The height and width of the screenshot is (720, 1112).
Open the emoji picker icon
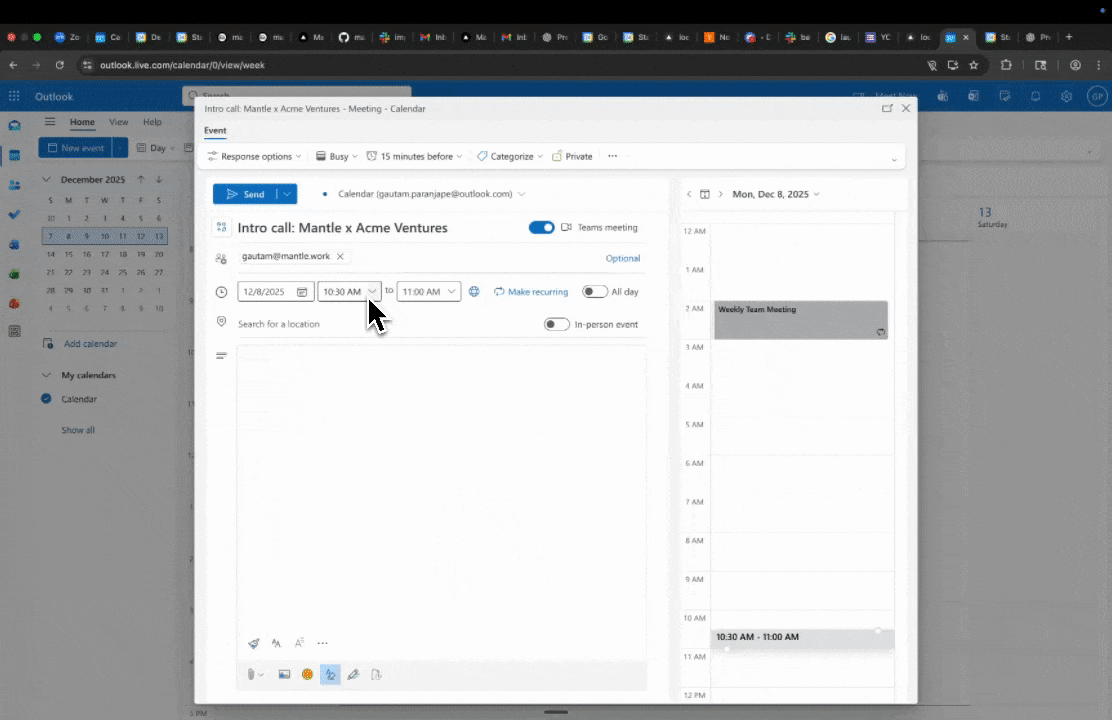click(x=307, y=675)
